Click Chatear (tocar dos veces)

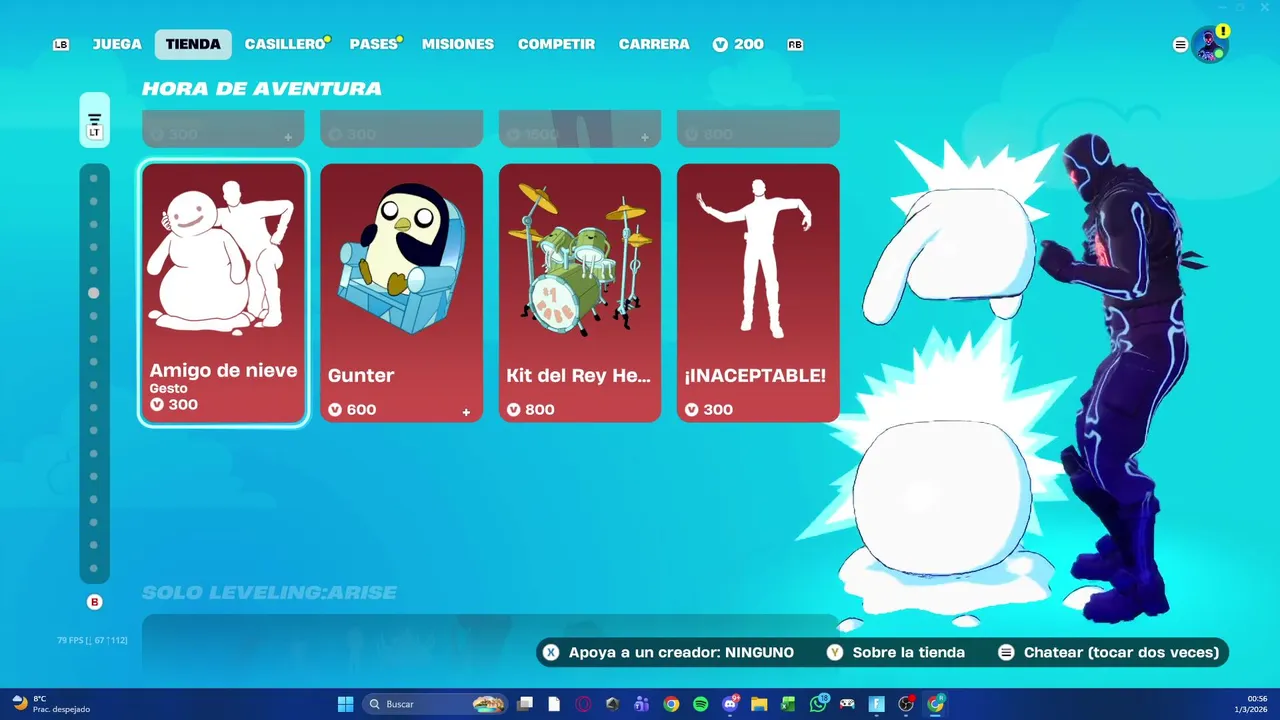tap(1121, 652)
